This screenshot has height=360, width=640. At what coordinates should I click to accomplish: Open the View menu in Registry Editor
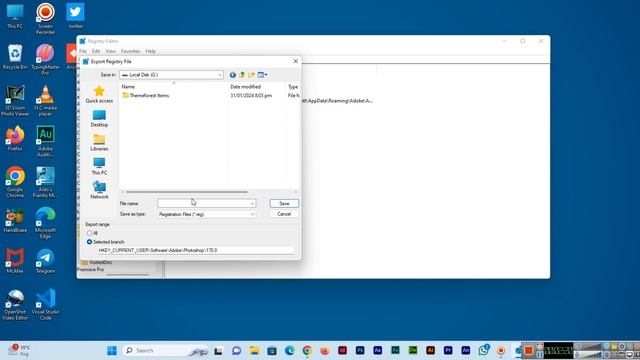(x=110, y=51)
